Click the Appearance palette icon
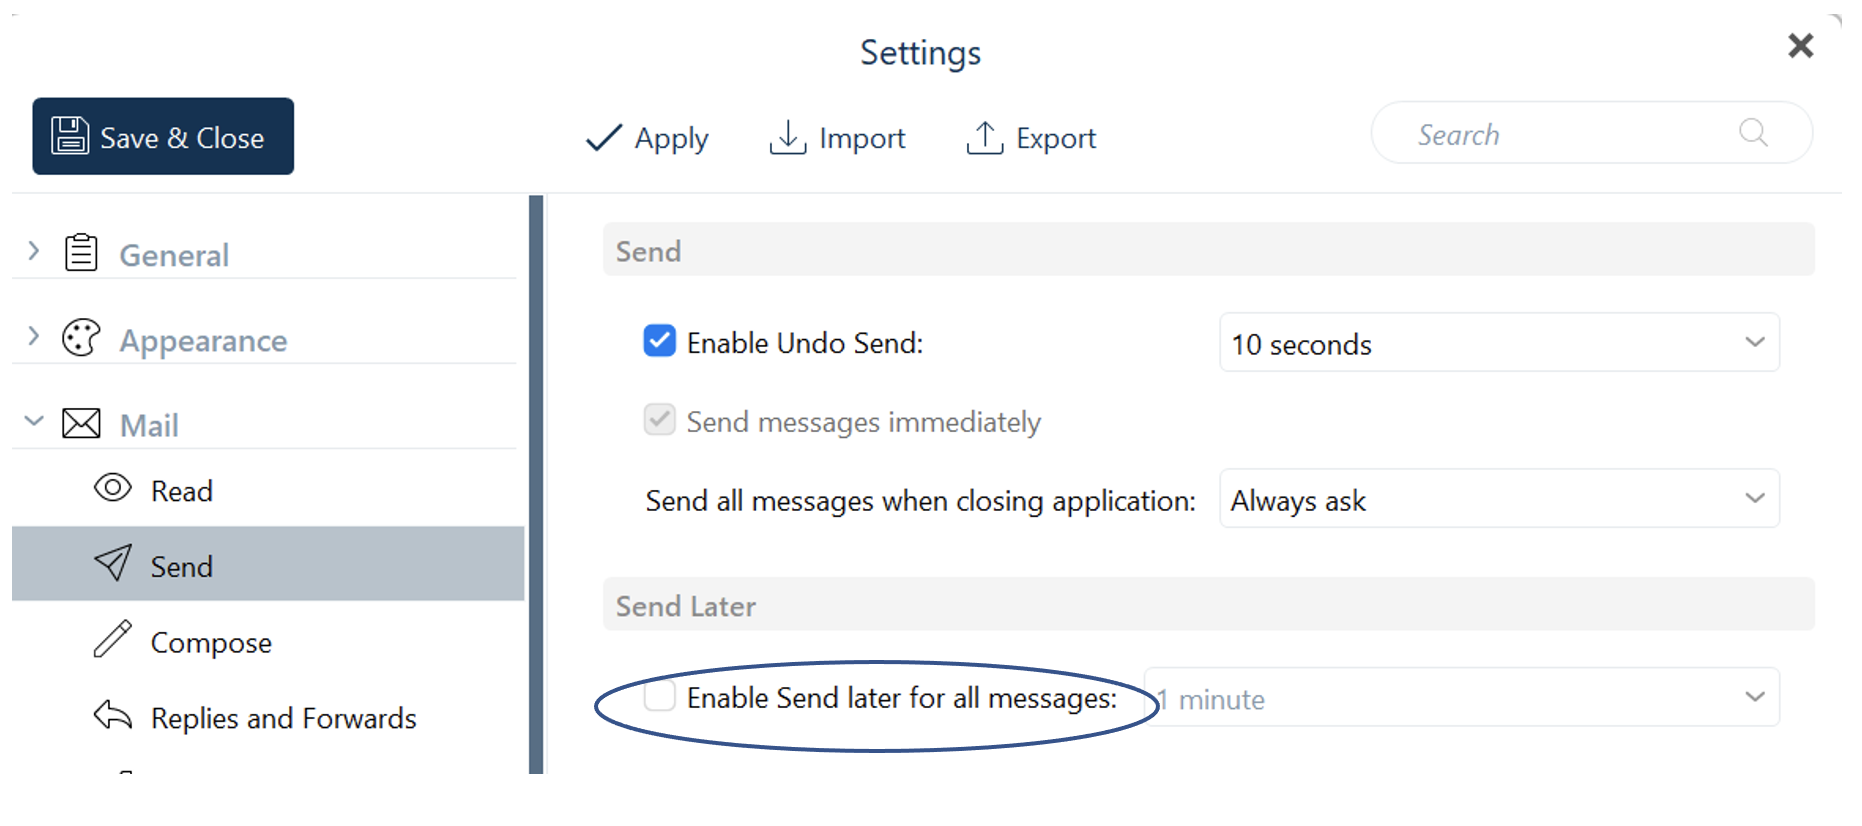Screen dimensions: 1862x826 (x=81, y=338)
